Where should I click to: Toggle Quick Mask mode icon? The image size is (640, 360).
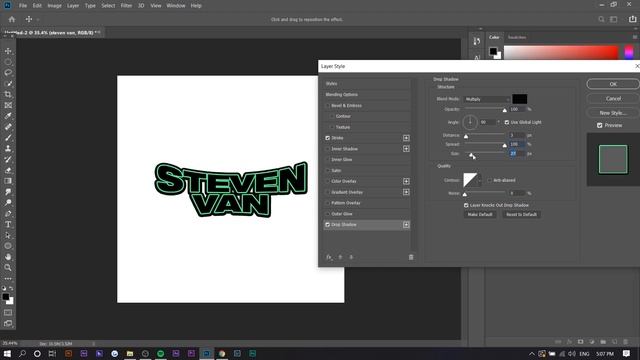click(8, 313)
